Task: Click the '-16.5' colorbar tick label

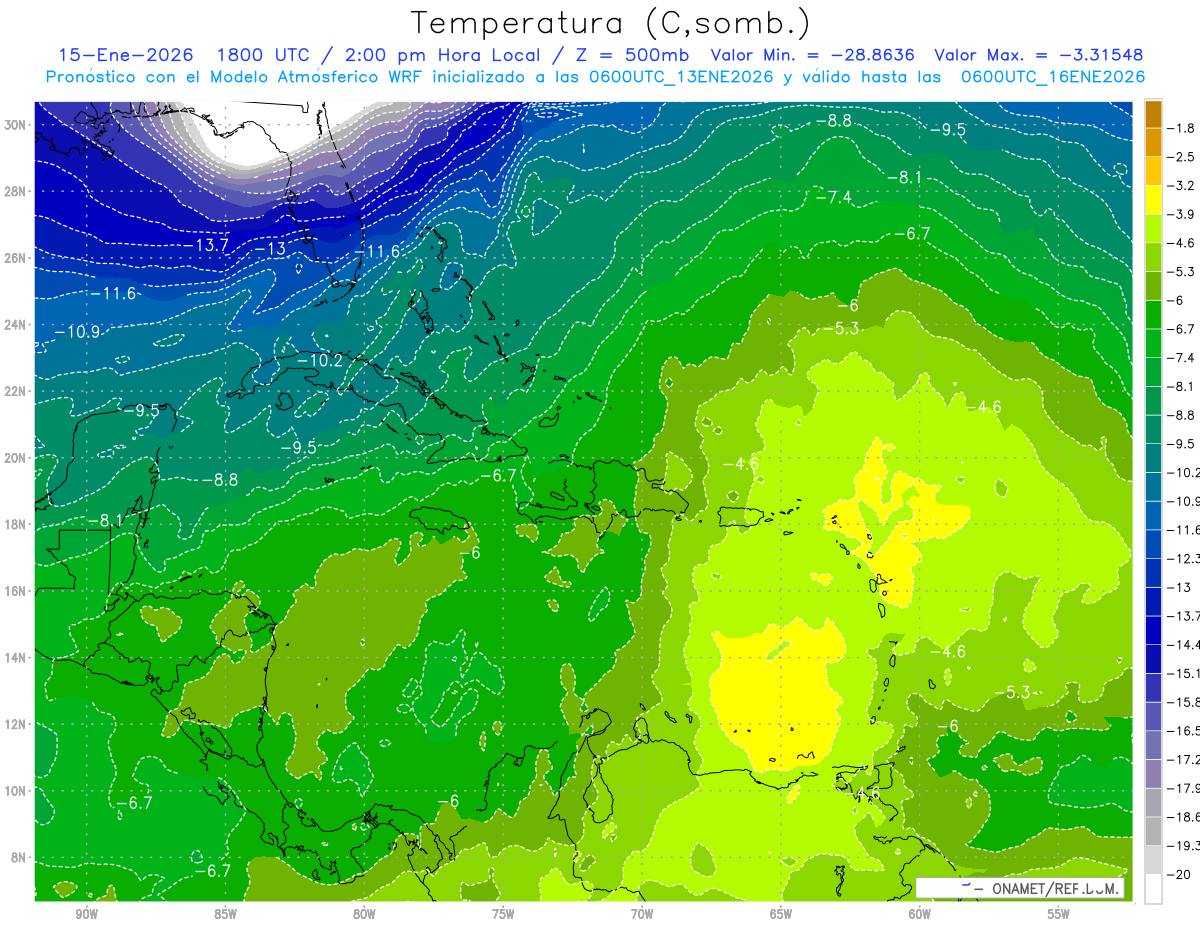Action: pyautogui.click(x=1185, y=731)
